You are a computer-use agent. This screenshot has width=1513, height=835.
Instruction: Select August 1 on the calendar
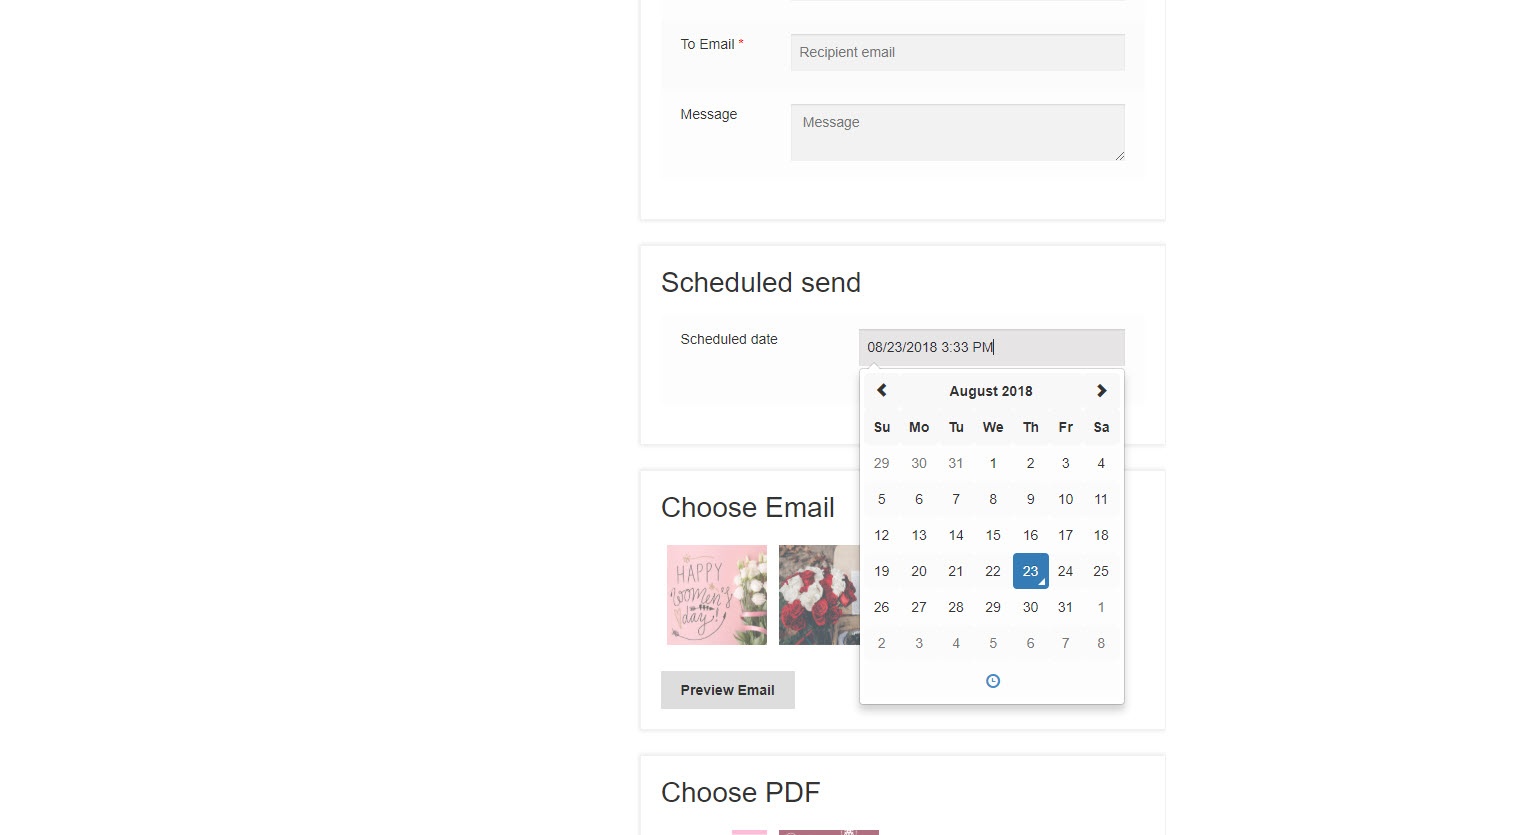pyautogui.click(x=993, y=463)
